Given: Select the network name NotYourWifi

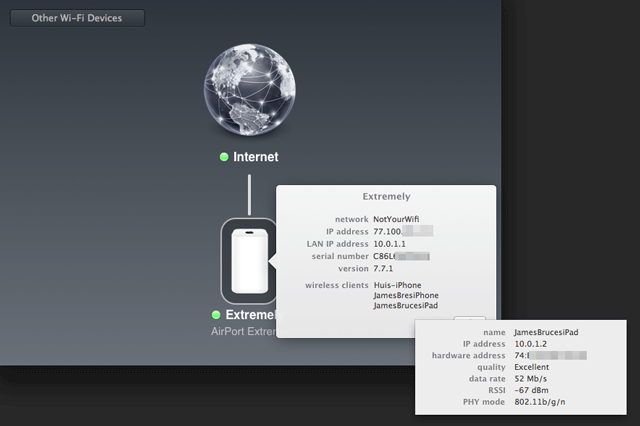Looking at the screenshot, I should click(396, 219).
